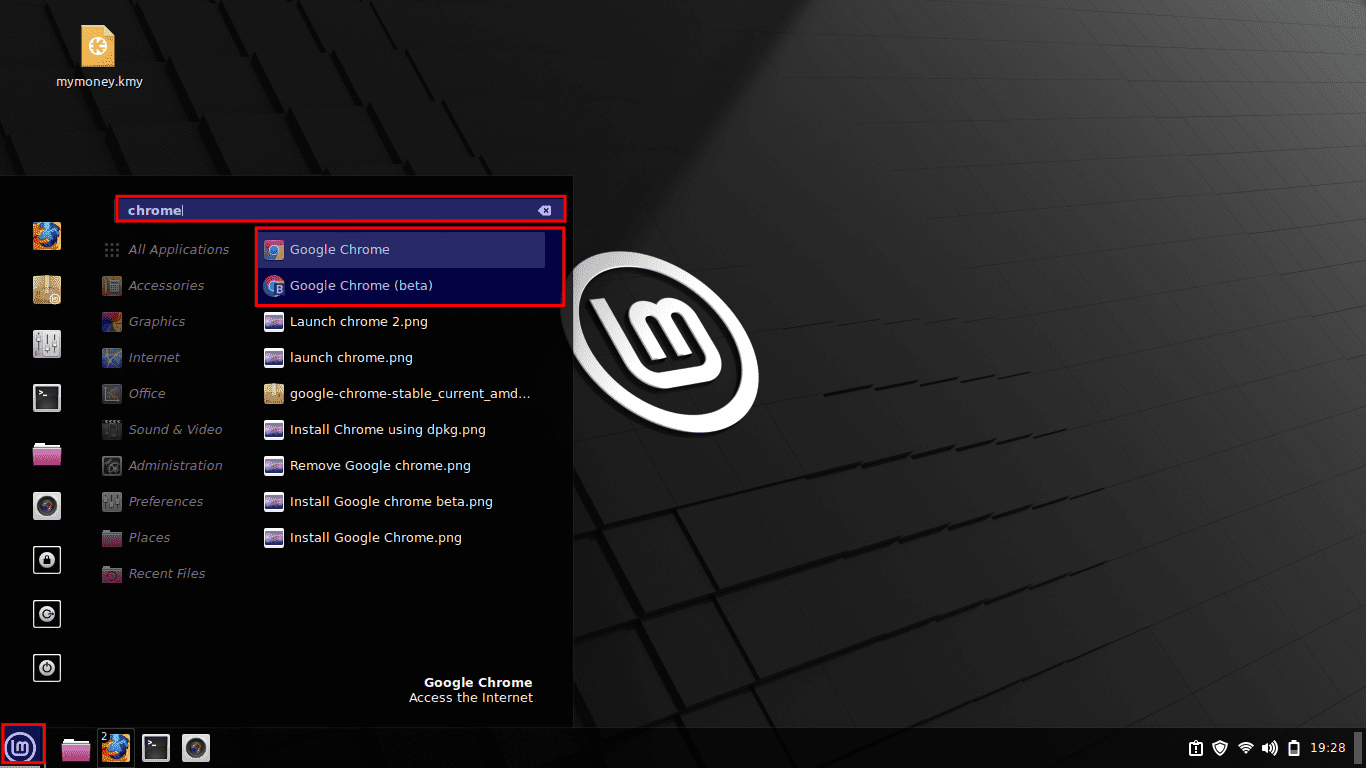Select the Internet category
The image size is (1366, 768).
tap(141, 358)
